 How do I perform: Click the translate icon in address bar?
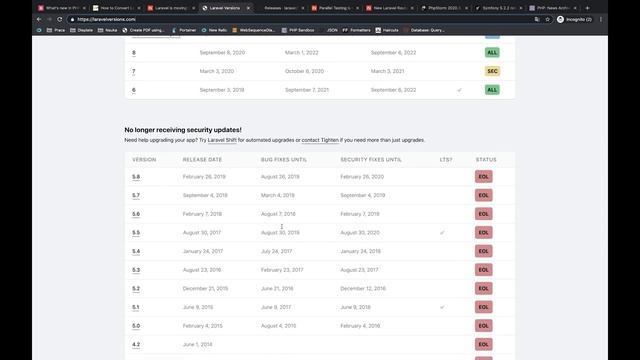tap(537, 19)
